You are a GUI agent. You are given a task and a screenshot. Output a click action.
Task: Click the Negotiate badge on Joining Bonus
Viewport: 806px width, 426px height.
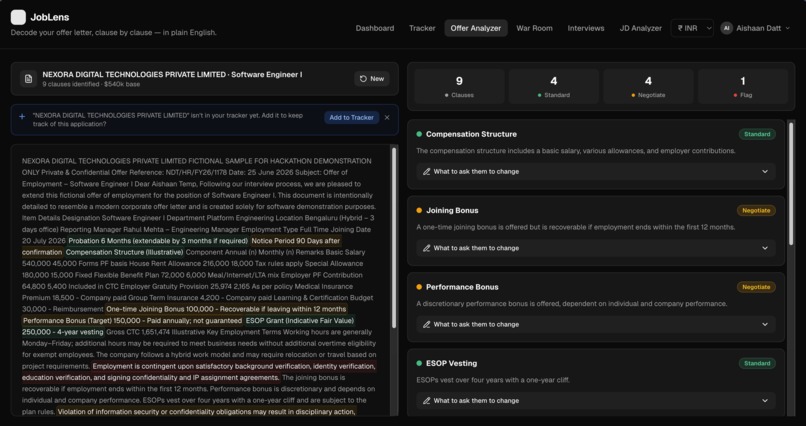(756, 211)
